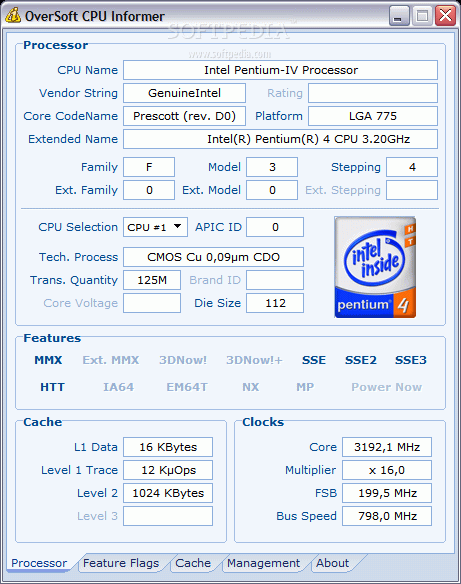Click the SSE2 feature label
This screenshot has width=461, height=584.
pos(361,360)
